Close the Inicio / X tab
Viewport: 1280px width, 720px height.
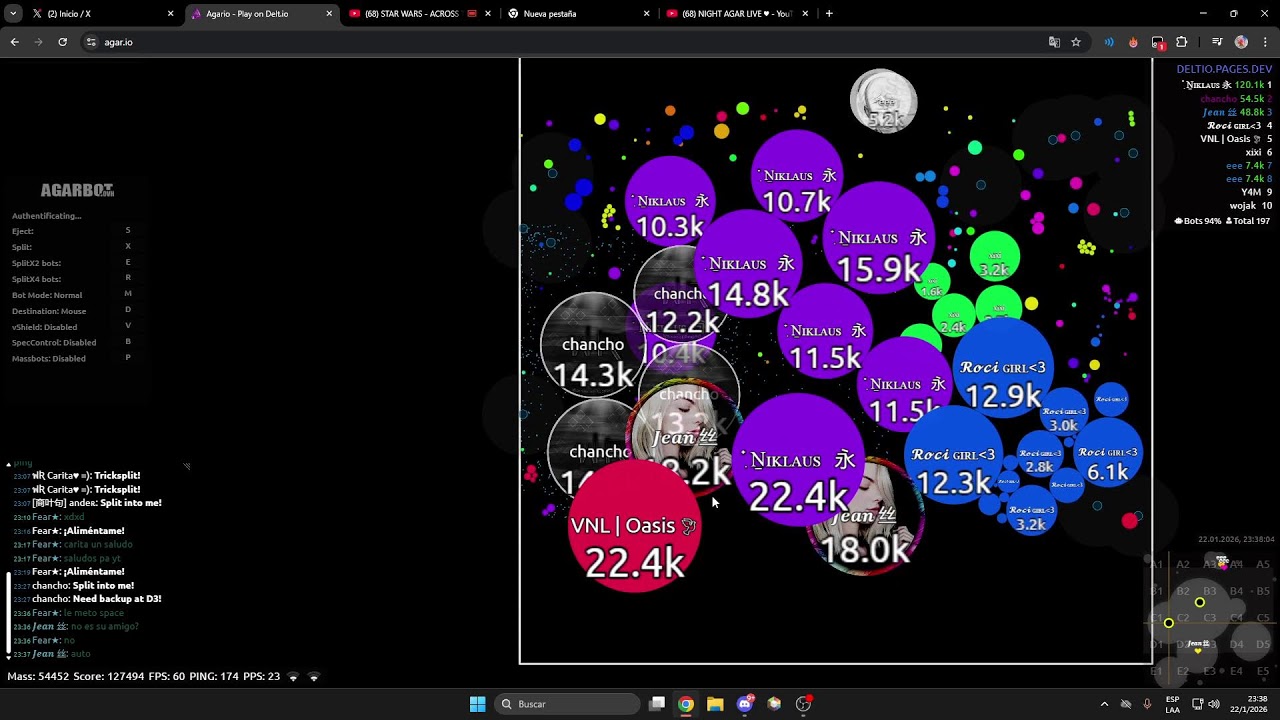pyautogui.click(x=170, y=14)
